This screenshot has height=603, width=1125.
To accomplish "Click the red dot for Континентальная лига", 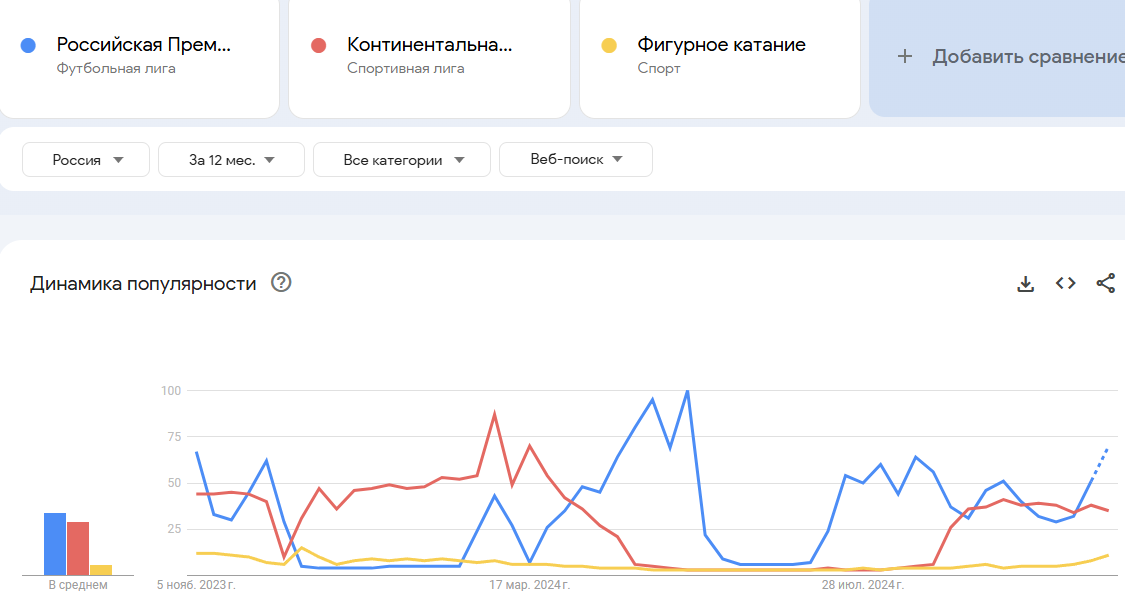I will click(319, 45).
